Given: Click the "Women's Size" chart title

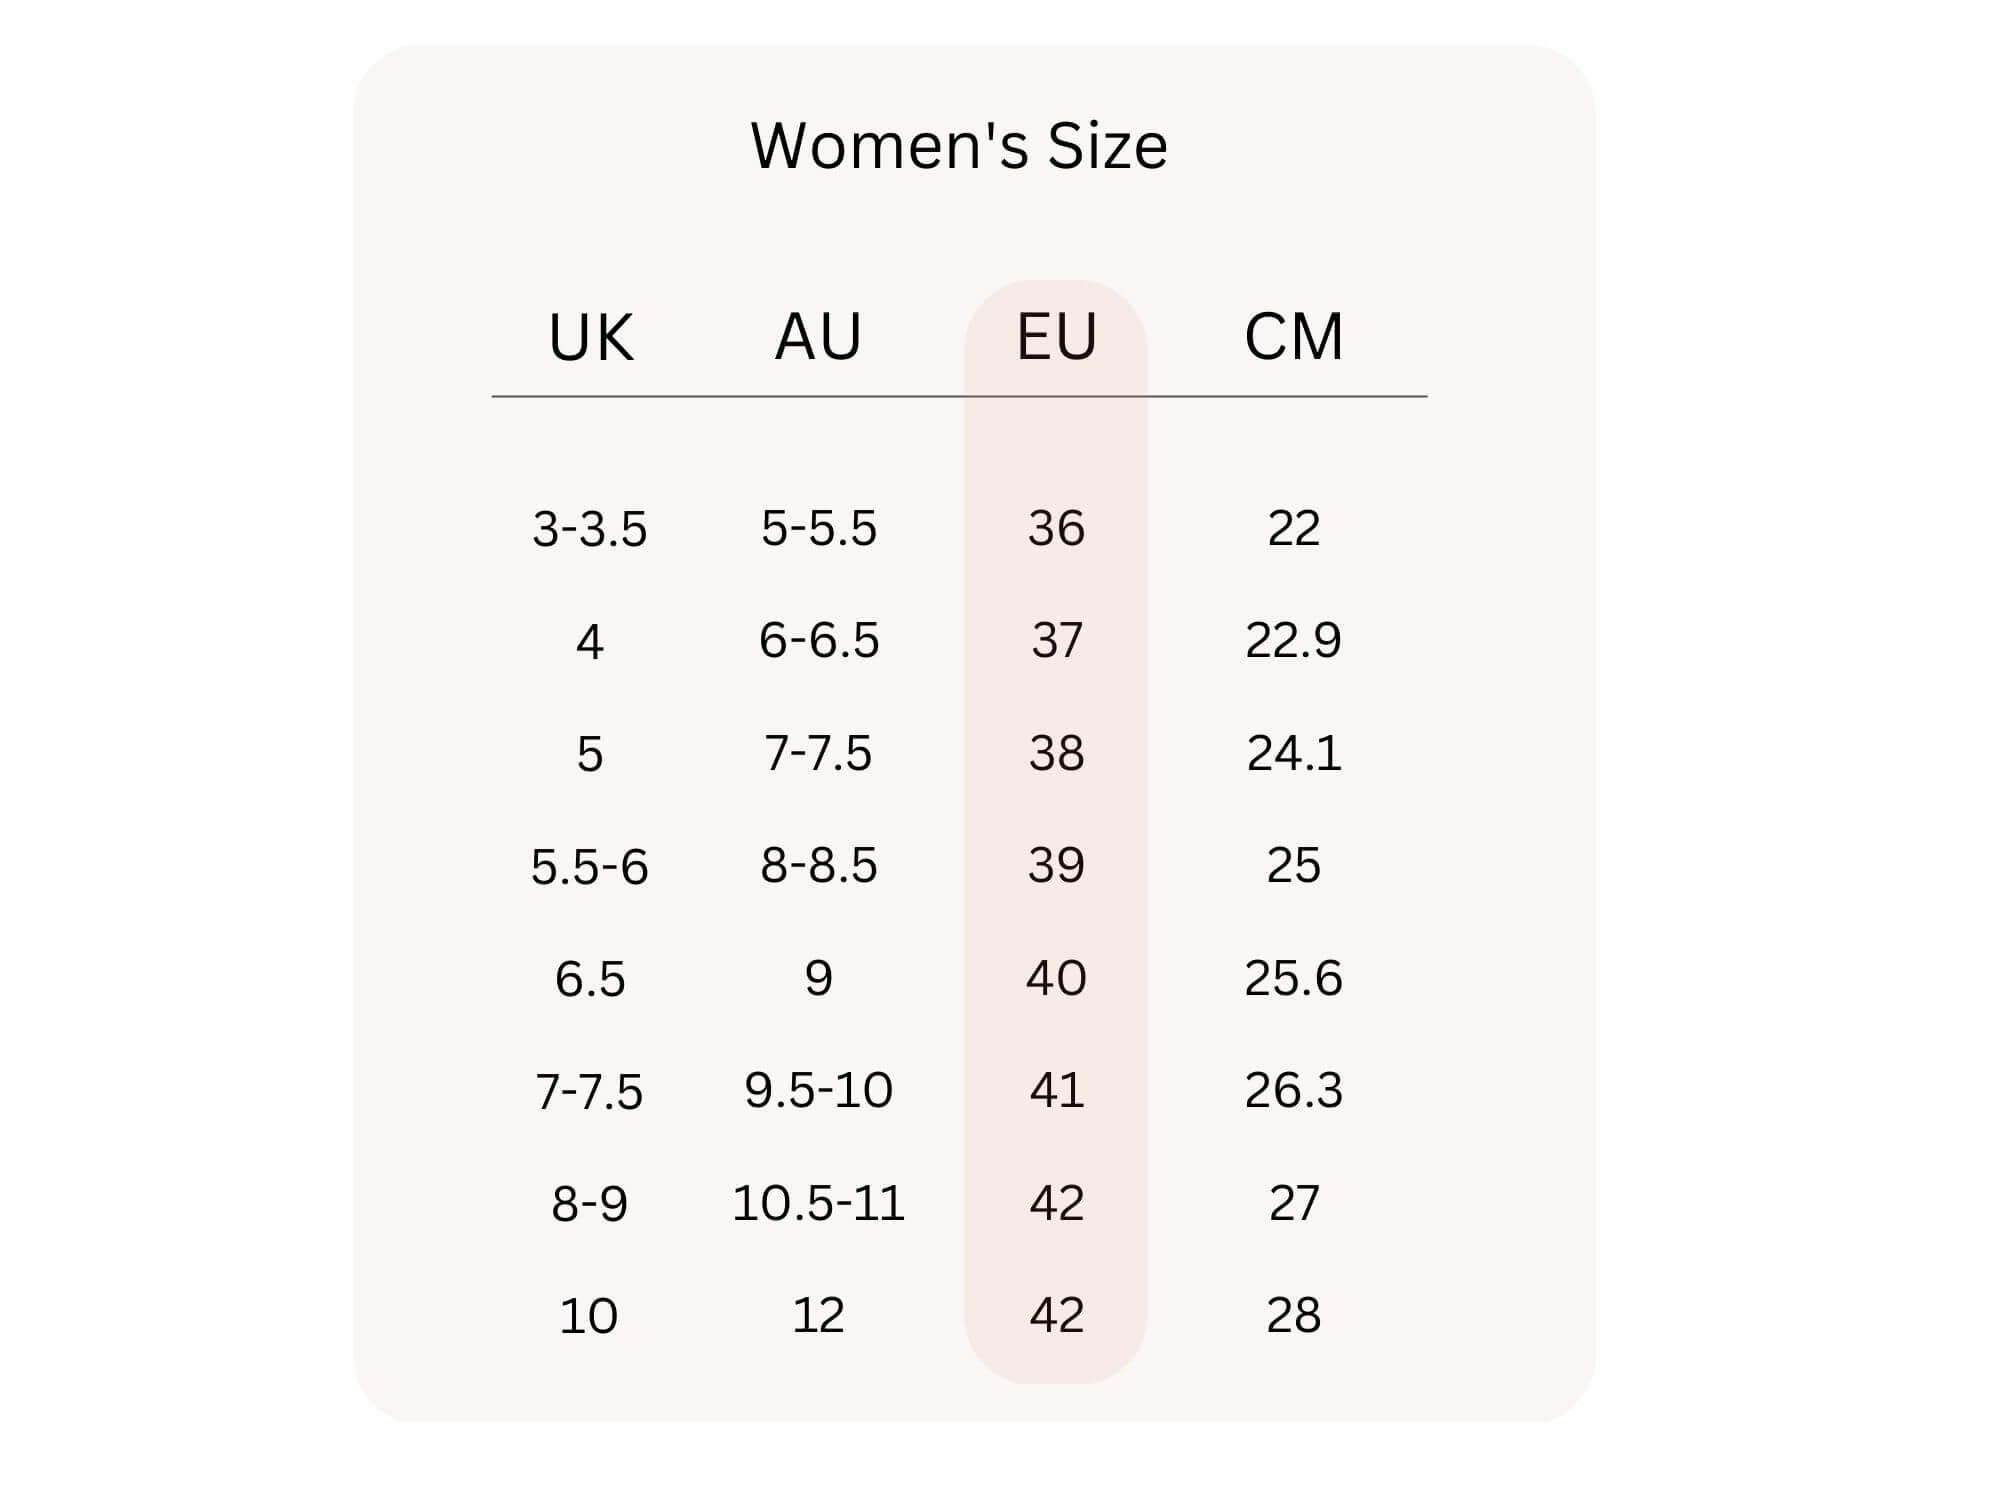Looking at the screenshot, I should 959,146.
